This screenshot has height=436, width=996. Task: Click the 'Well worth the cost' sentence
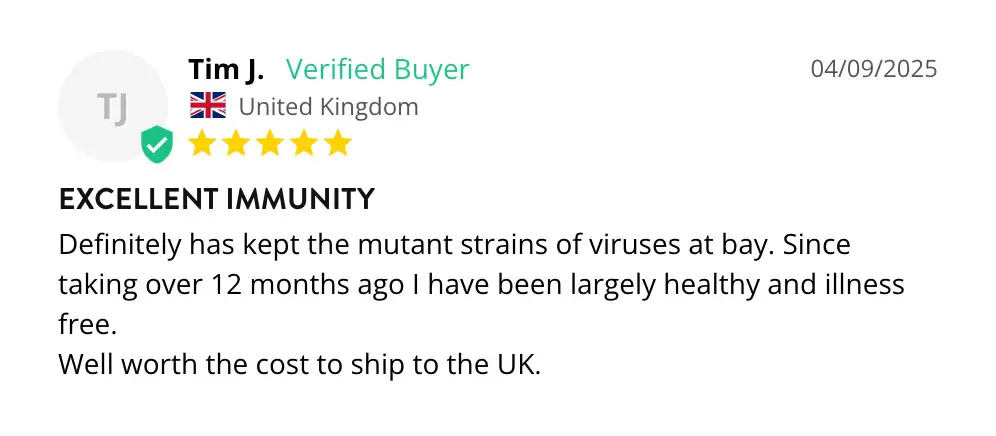click(299, 364)
